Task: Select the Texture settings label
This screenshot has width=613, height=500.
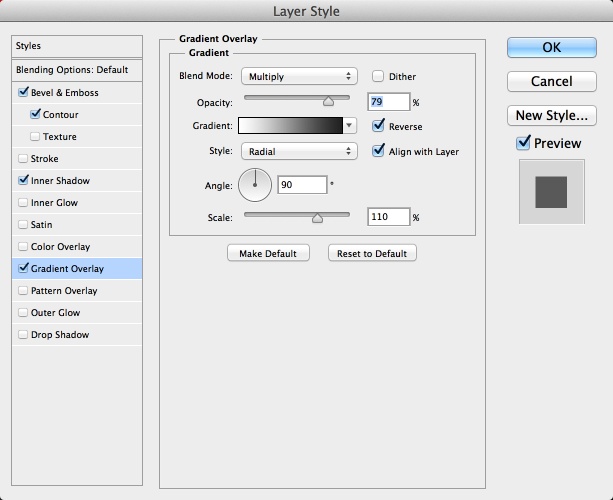Action: (60, 136)
